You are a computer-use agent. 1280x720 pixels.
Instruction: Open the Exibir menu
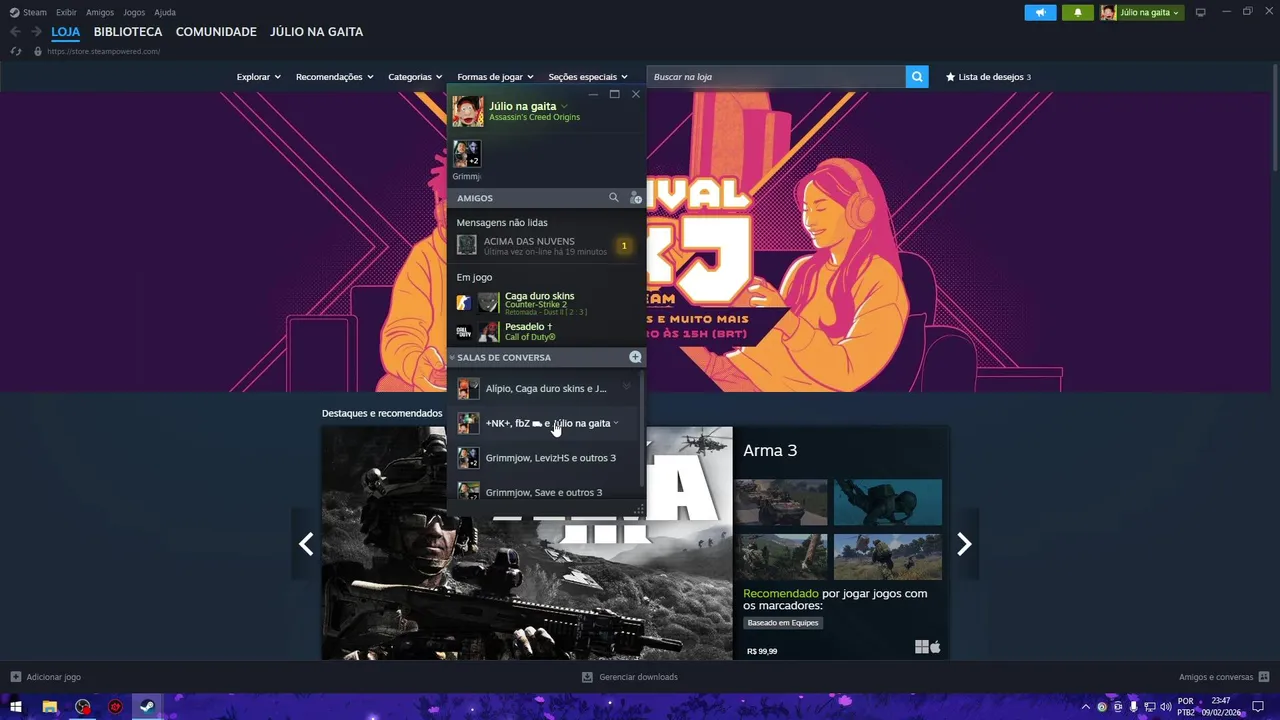pos(66,12)
